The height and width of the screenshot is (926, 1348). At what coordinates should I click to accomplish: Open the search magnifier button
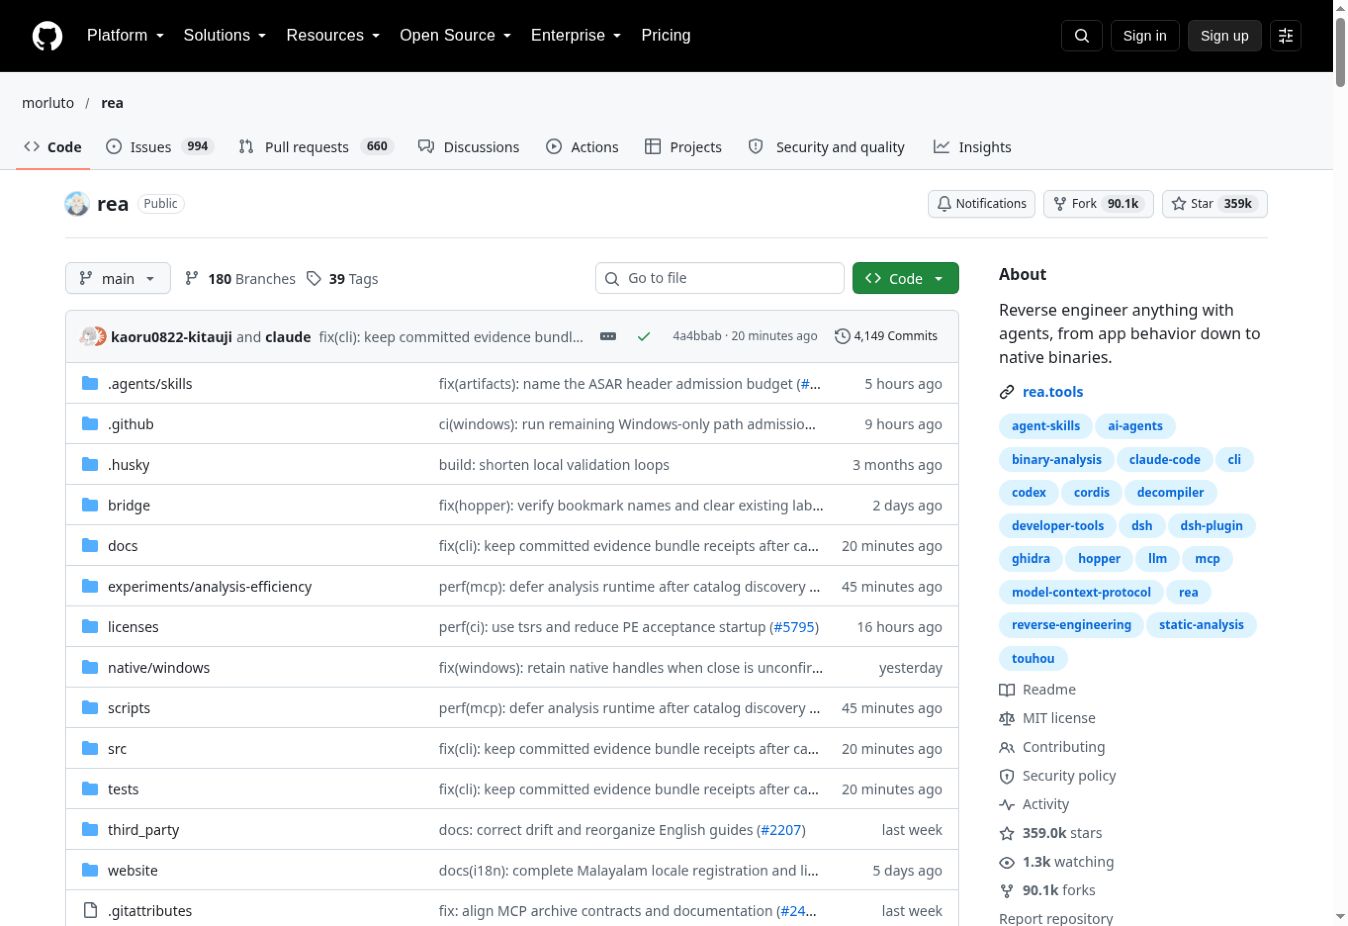pyautogui.click(x=1082, y=36)
